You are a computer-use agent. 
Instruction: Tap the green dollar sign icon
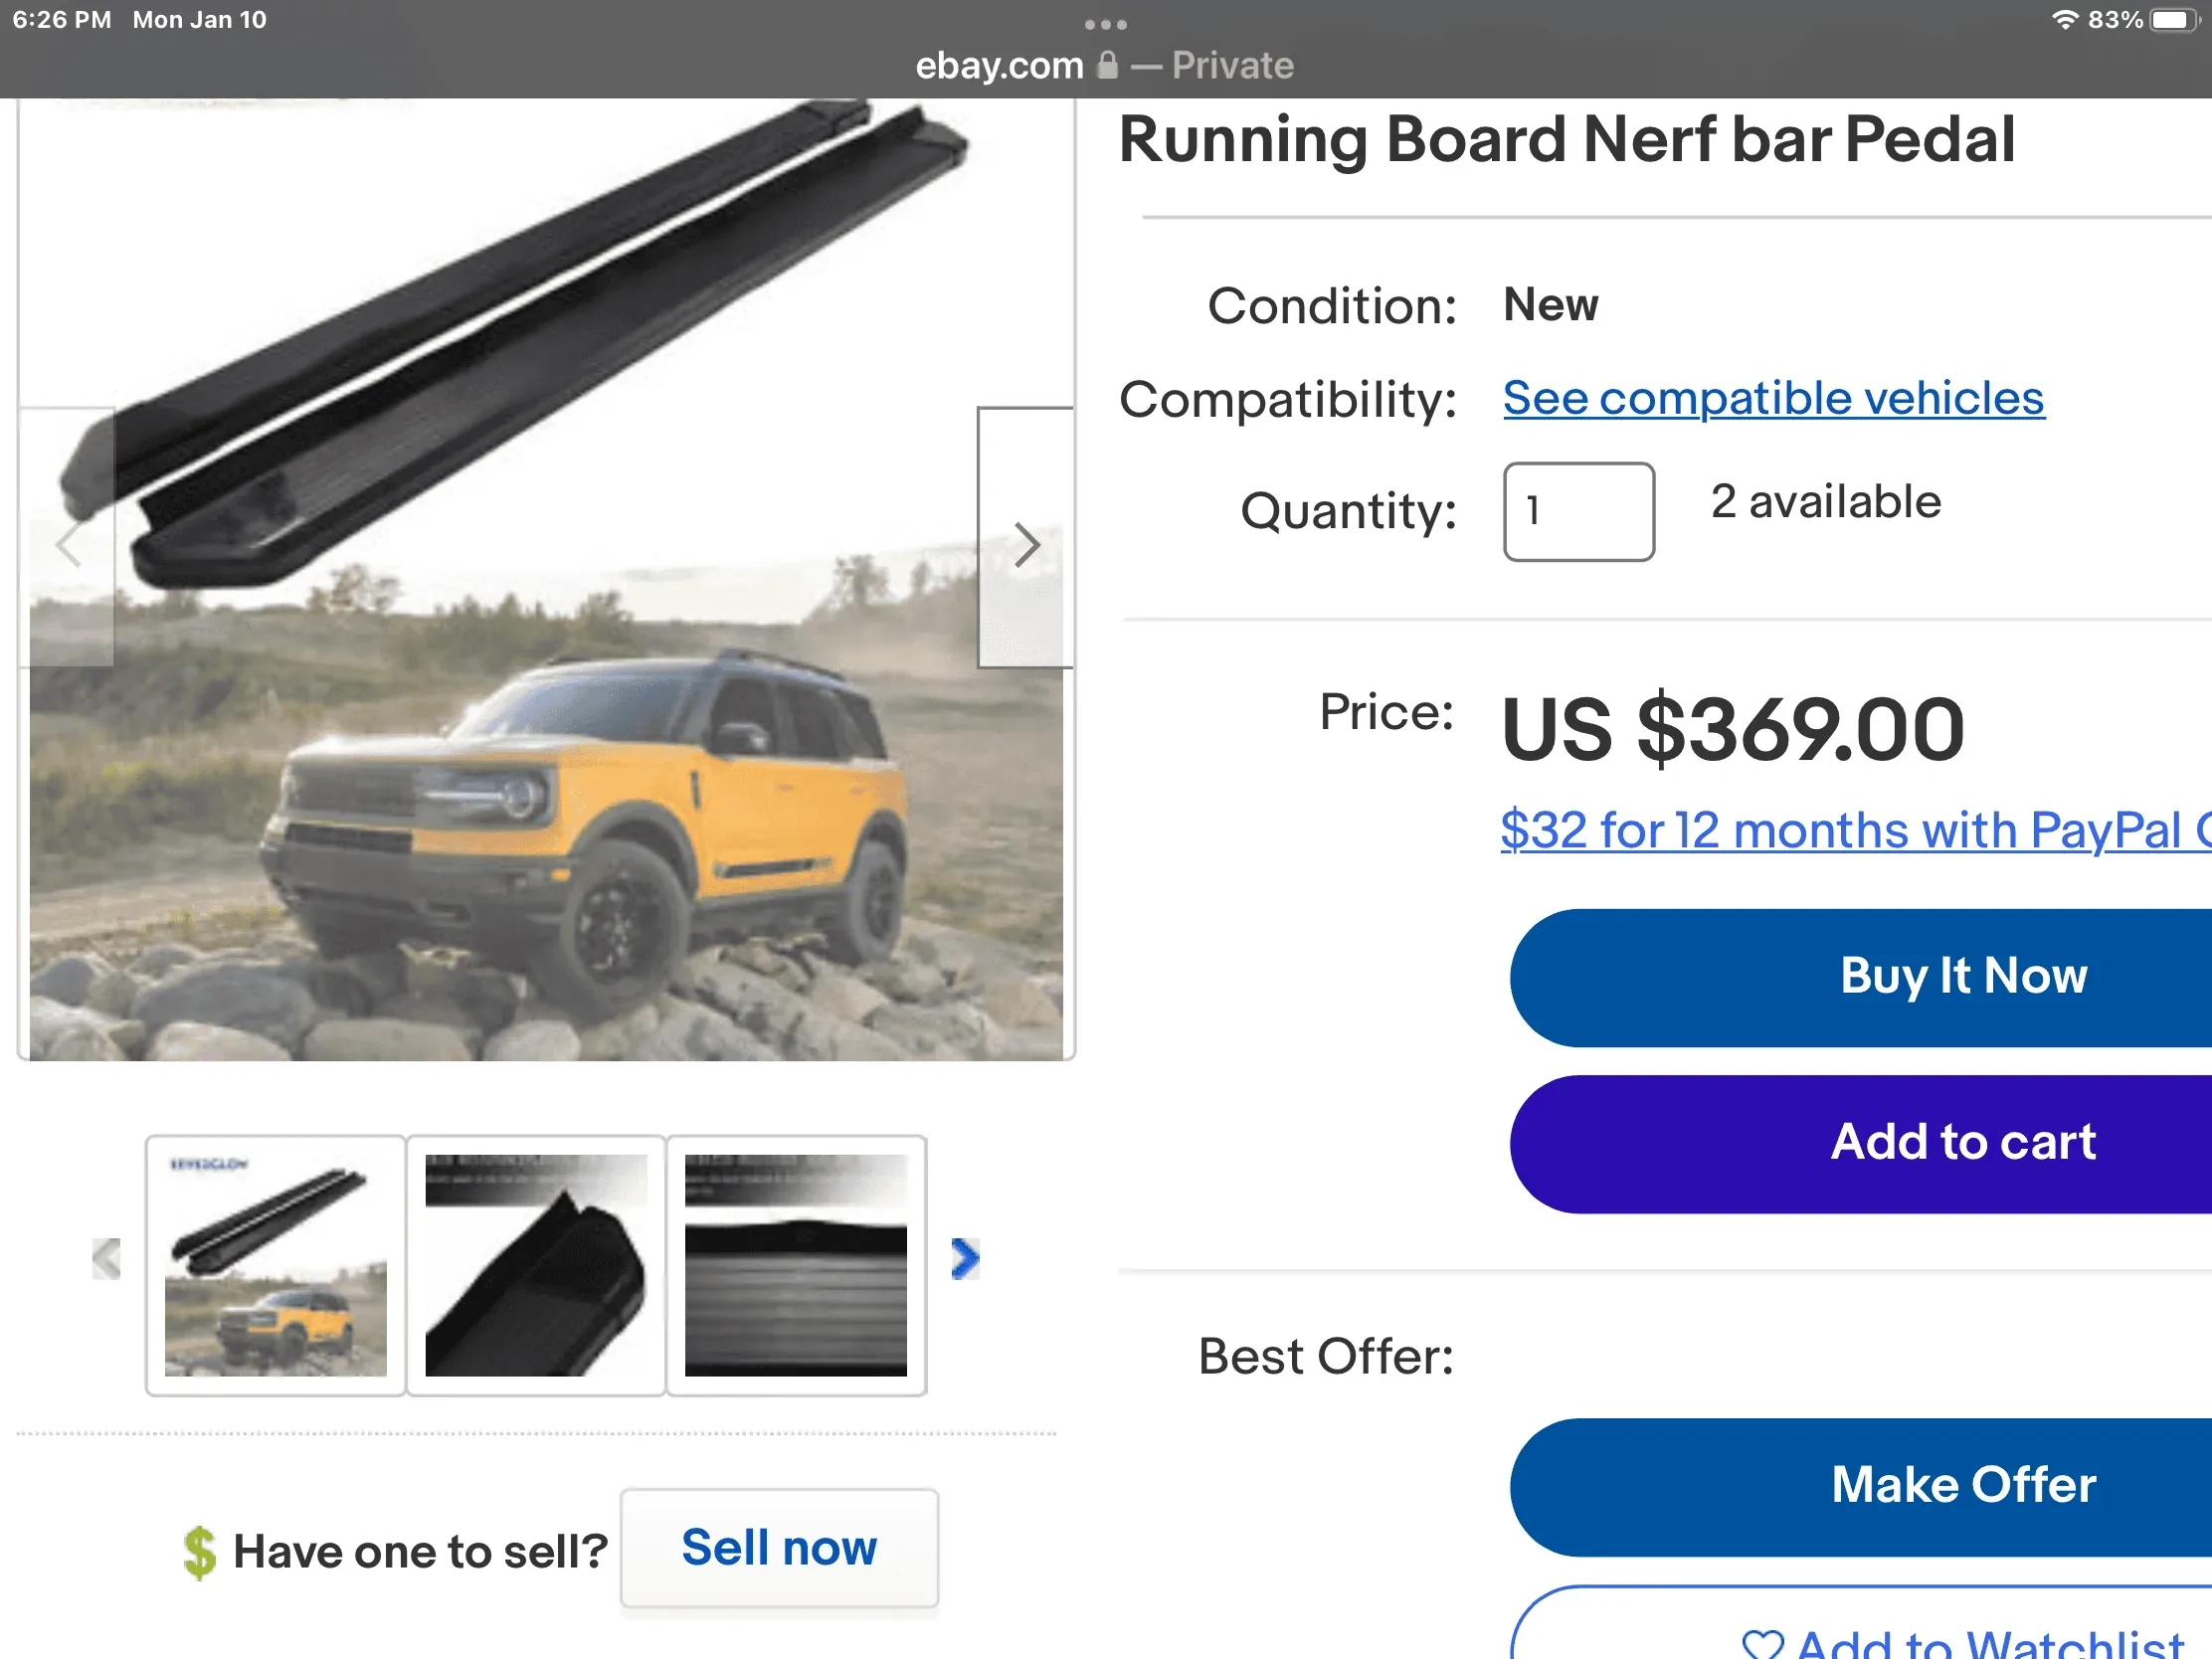(199, 1551)
